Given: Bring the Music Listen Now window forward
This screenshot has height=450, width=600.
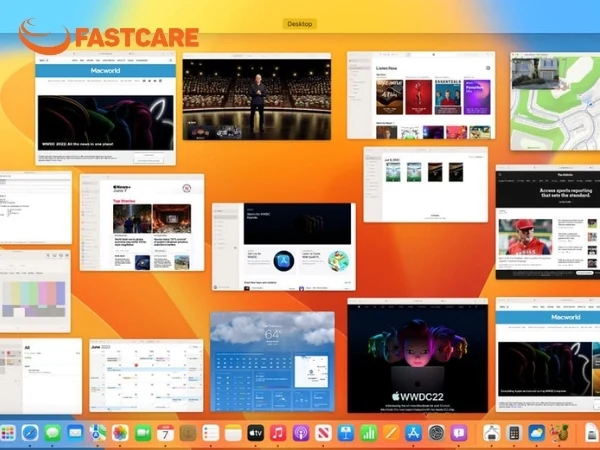Looking at the screenshot, I should coord(421,95).
